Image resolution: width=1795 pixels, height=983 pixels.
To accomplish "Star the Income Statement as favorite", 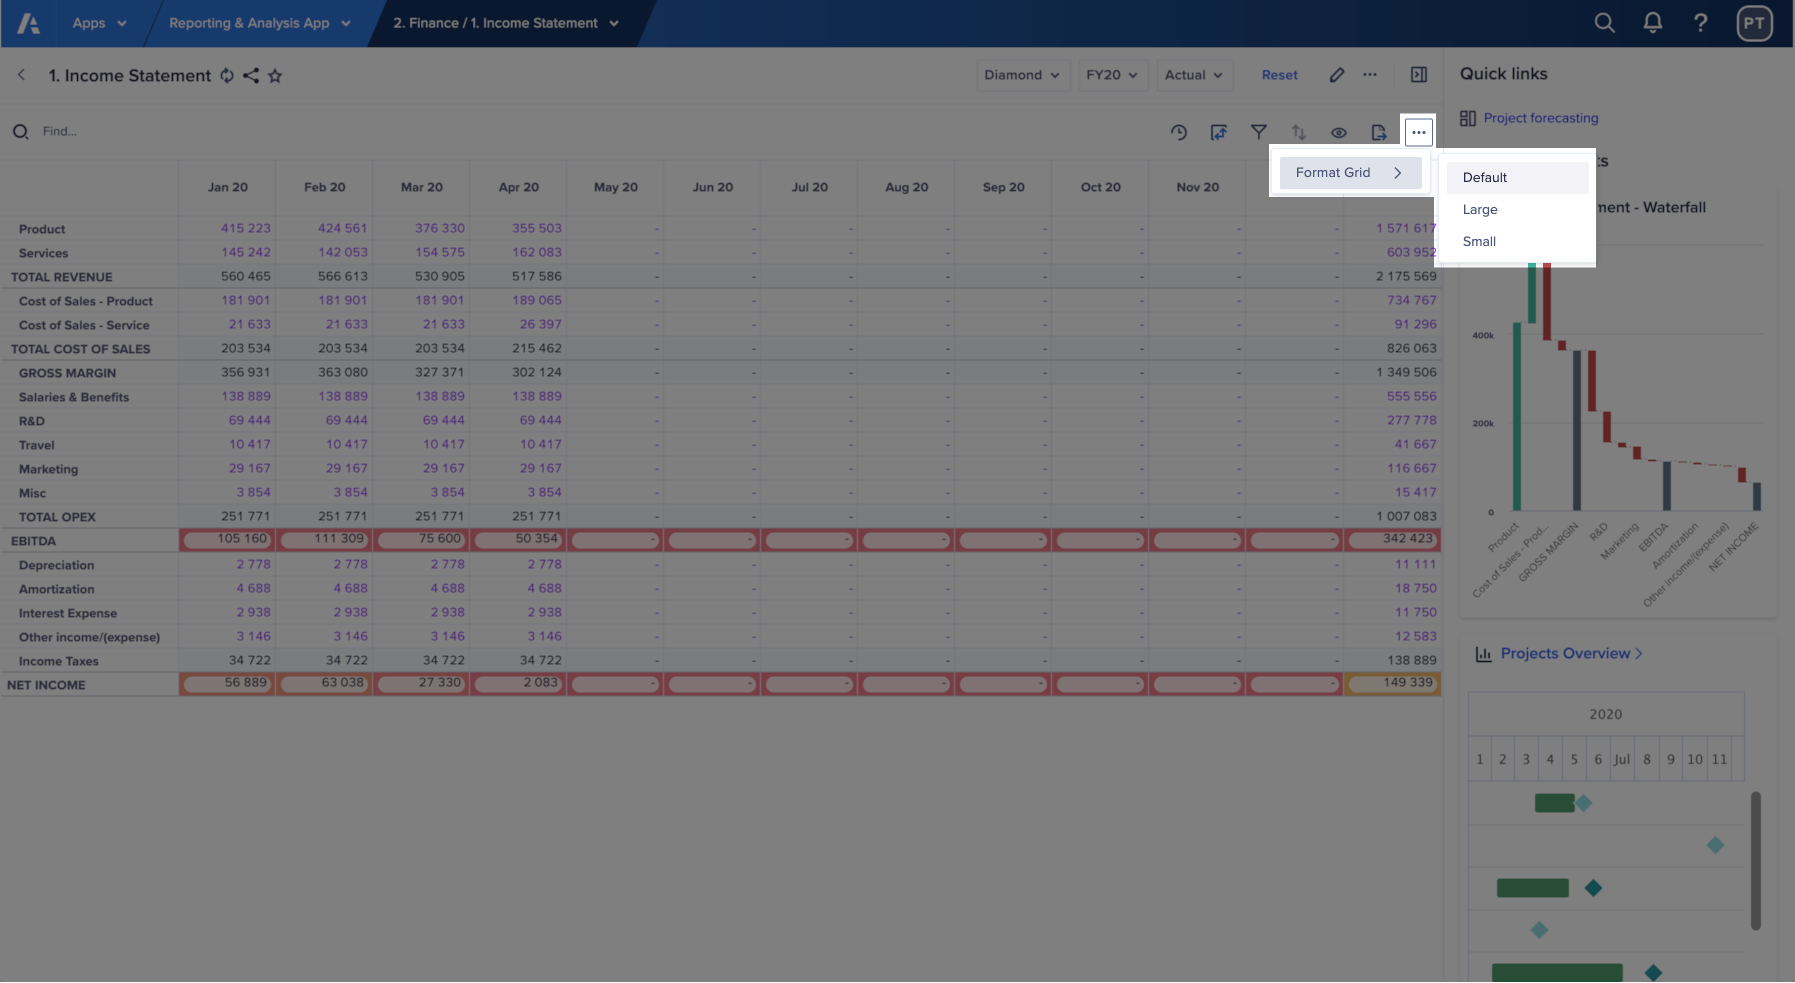I will (x=275, y=75).
